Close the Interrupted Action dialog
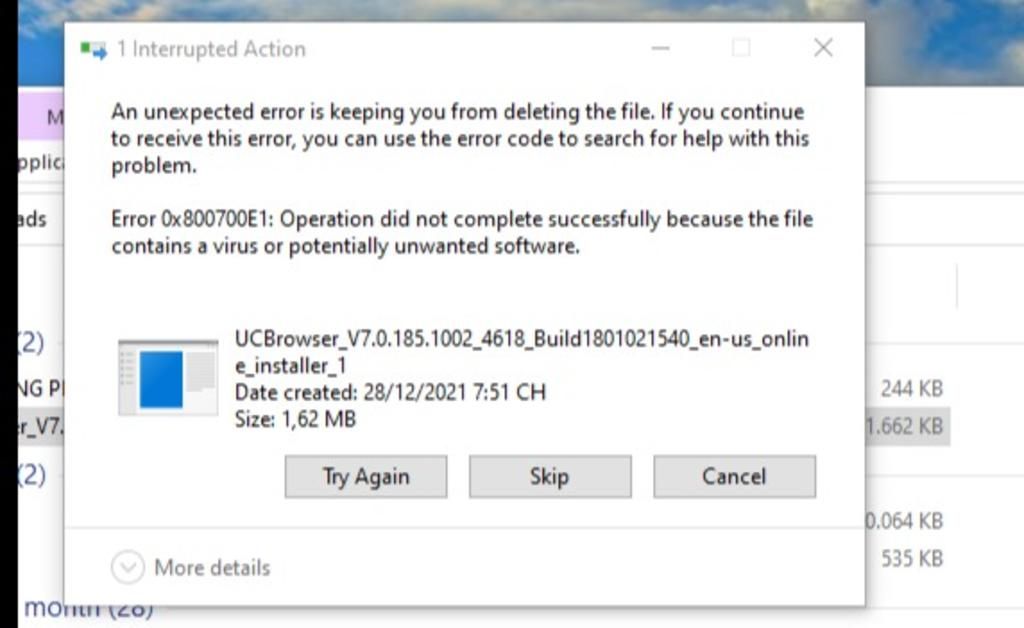 pos(823,48)
